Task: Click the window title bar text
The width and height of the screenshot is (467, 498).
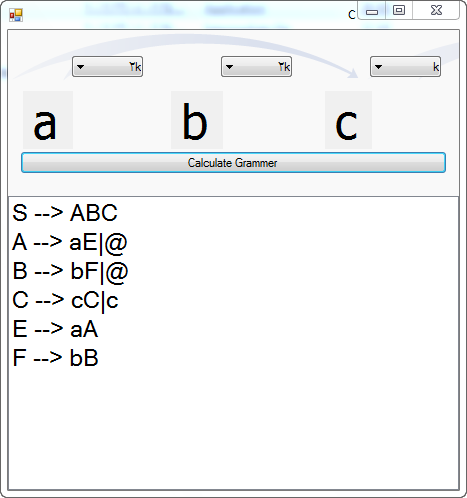Action: coord(352,15)
